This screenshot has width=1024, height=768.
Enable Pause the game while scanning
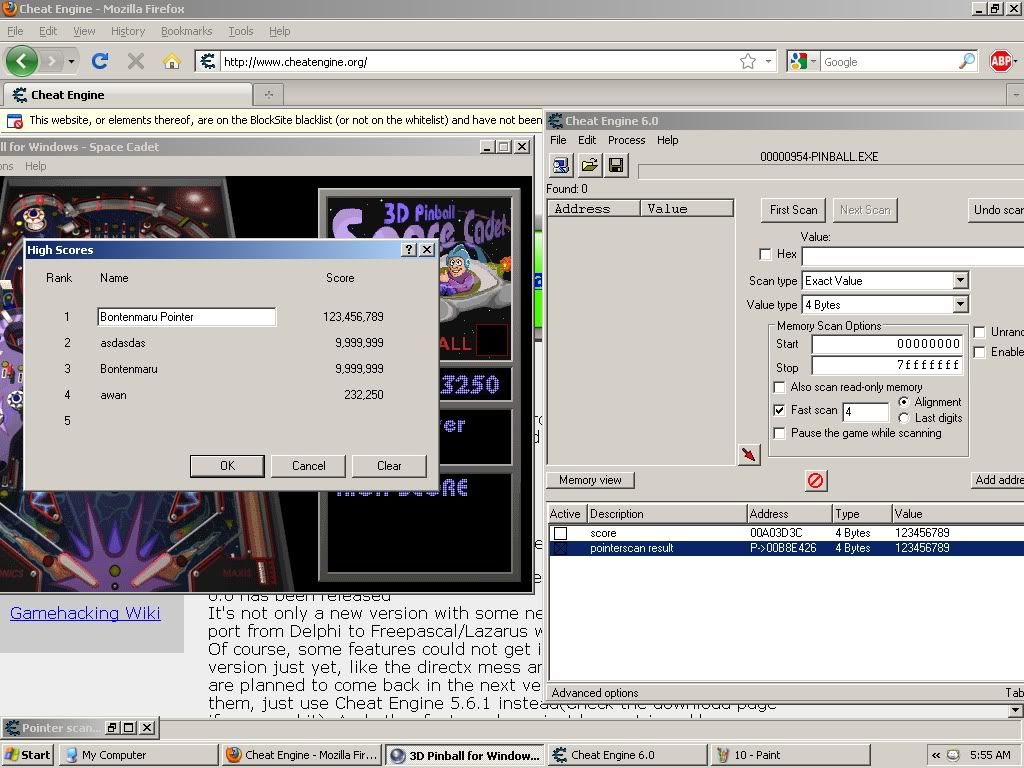pos(779,433)
